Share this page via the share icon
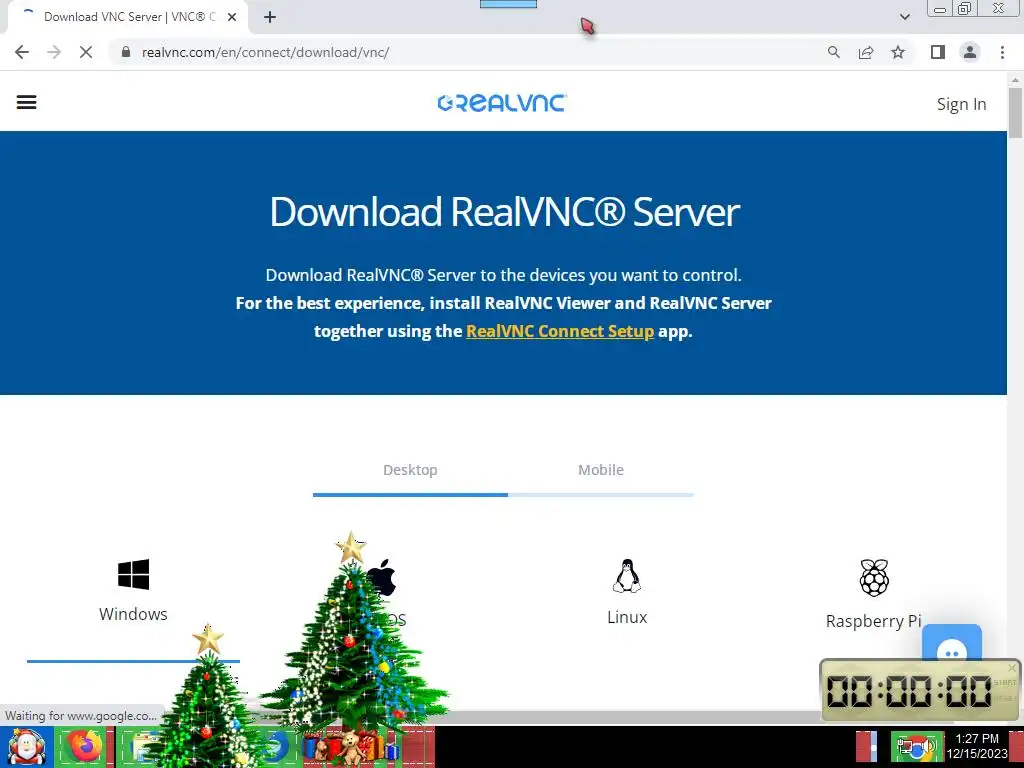This screenshot has width=1024, height=768. coord(866,52)
